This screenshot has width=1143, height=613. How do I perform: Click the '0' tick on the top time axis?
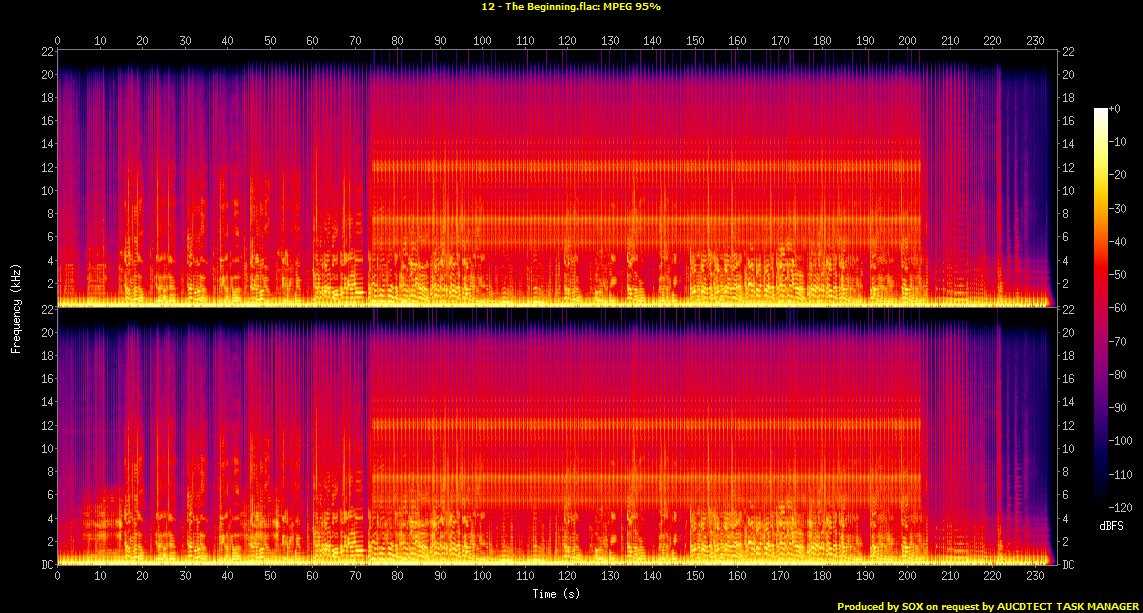tap(58, 41)
